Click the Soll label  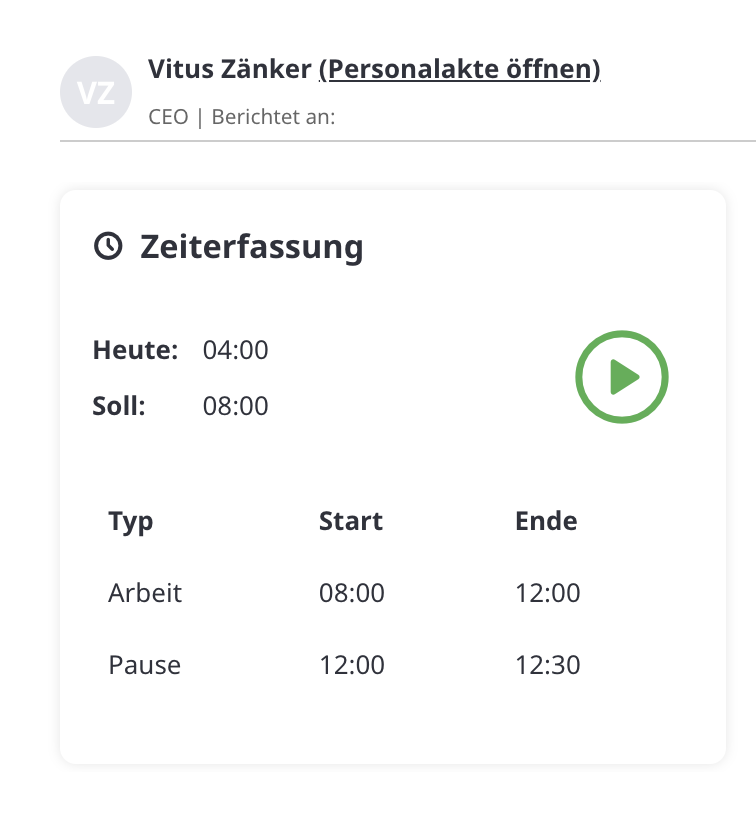point(119,406)
